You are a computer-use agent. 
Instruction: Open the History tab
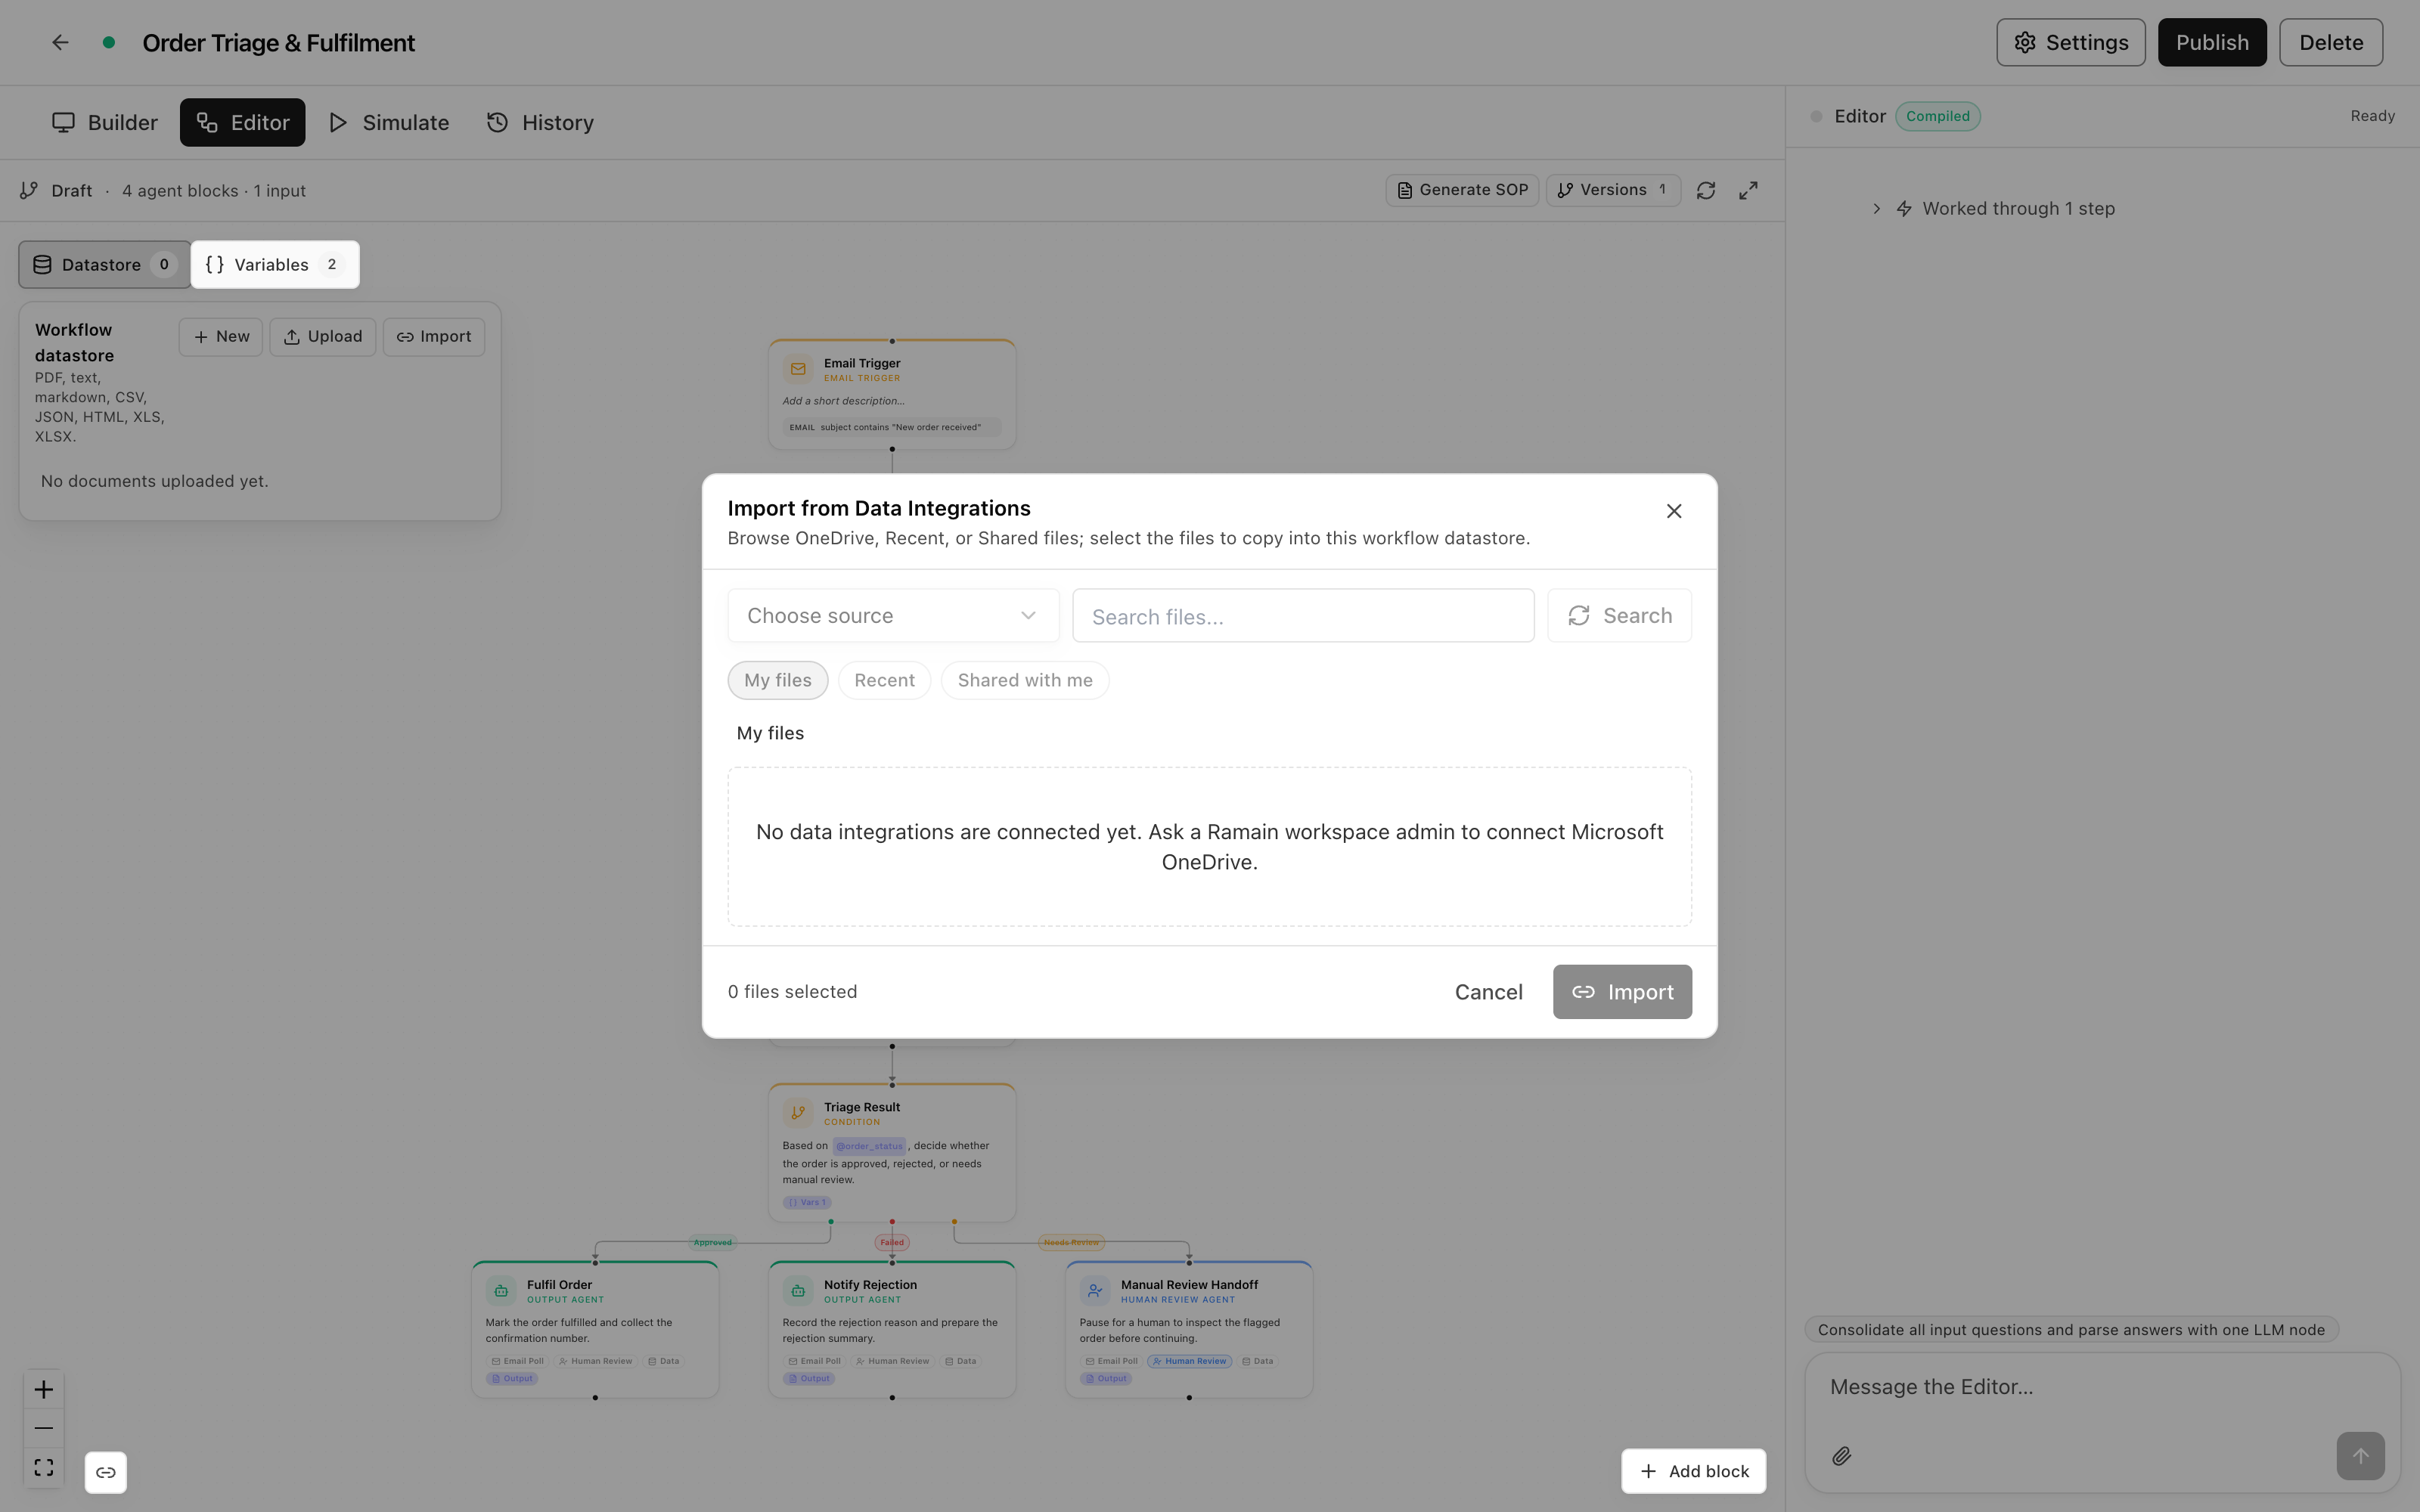540,122
